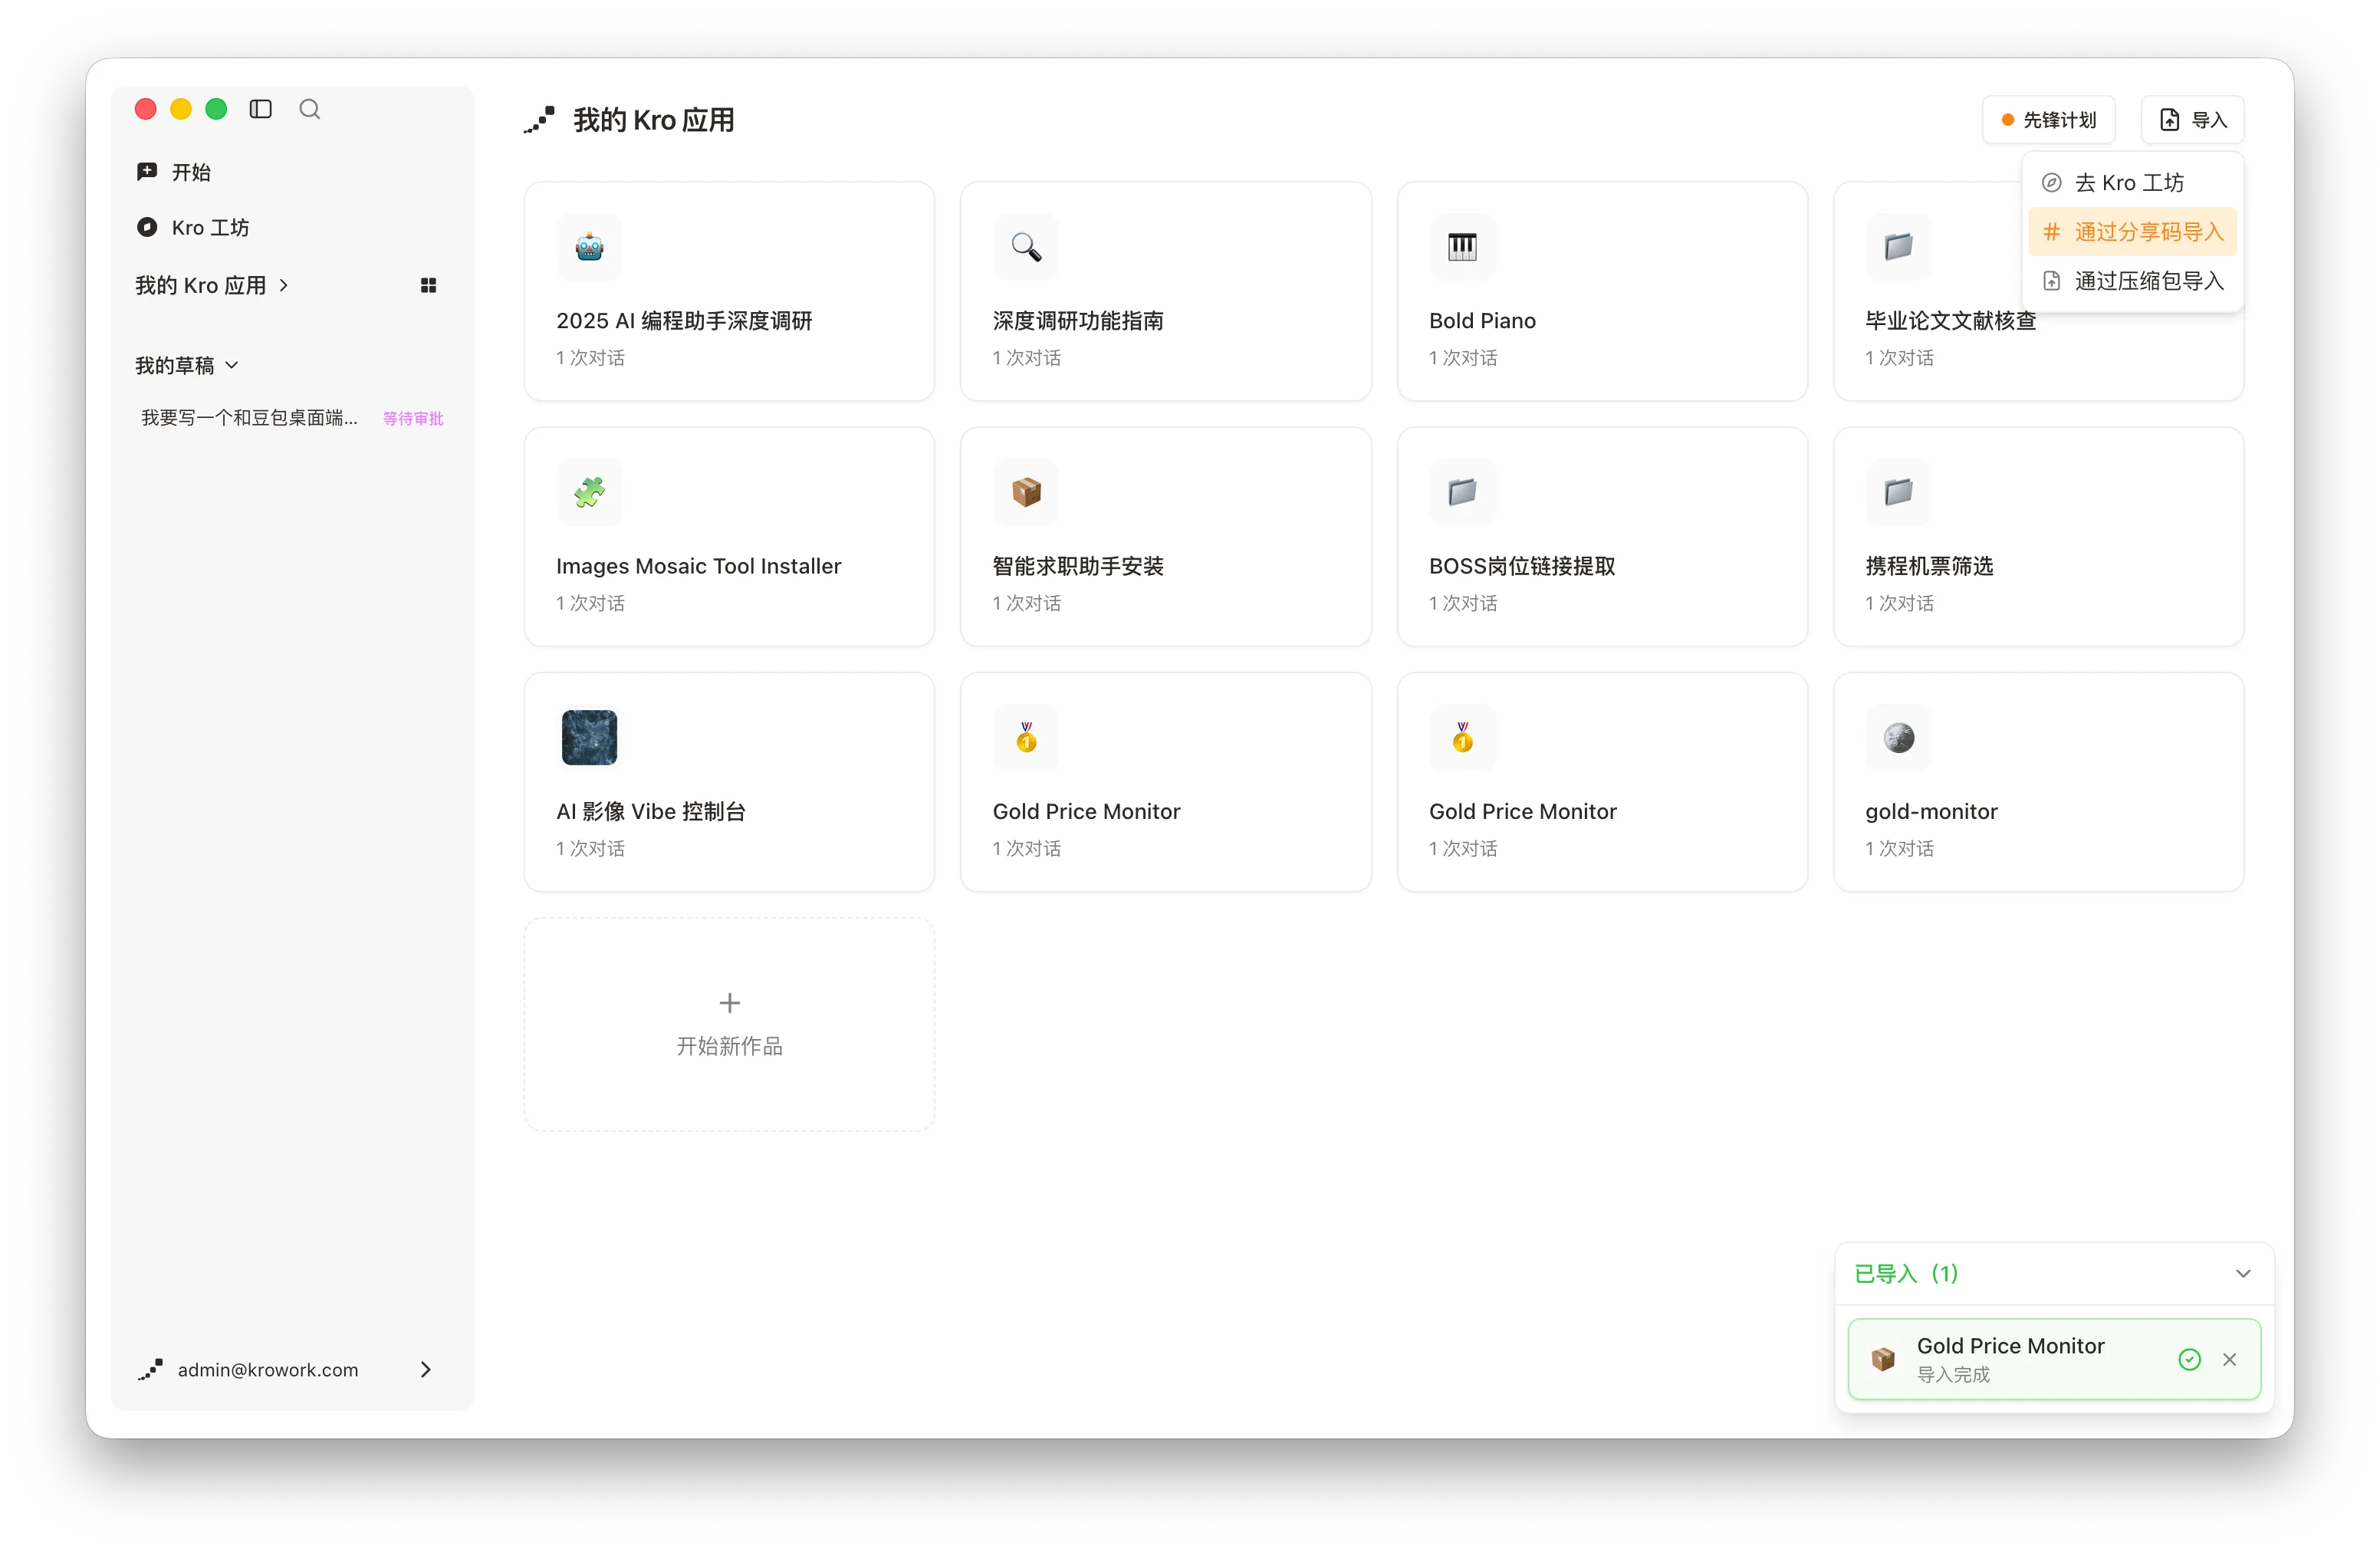Screen dimensions: 2380x1552
Task: Click the Kro logo beside admin@krowork.com
Action: [150, 1369]
